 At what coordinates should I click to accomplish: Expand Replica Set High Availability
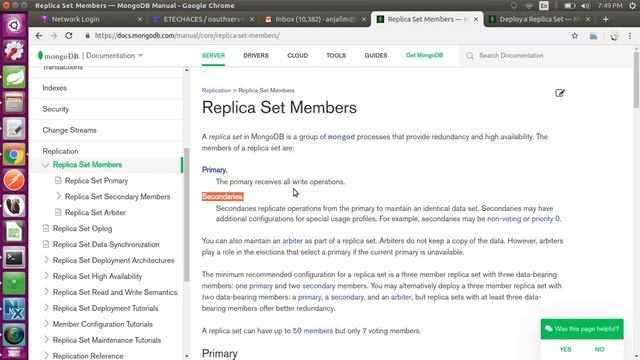point(46,276)
